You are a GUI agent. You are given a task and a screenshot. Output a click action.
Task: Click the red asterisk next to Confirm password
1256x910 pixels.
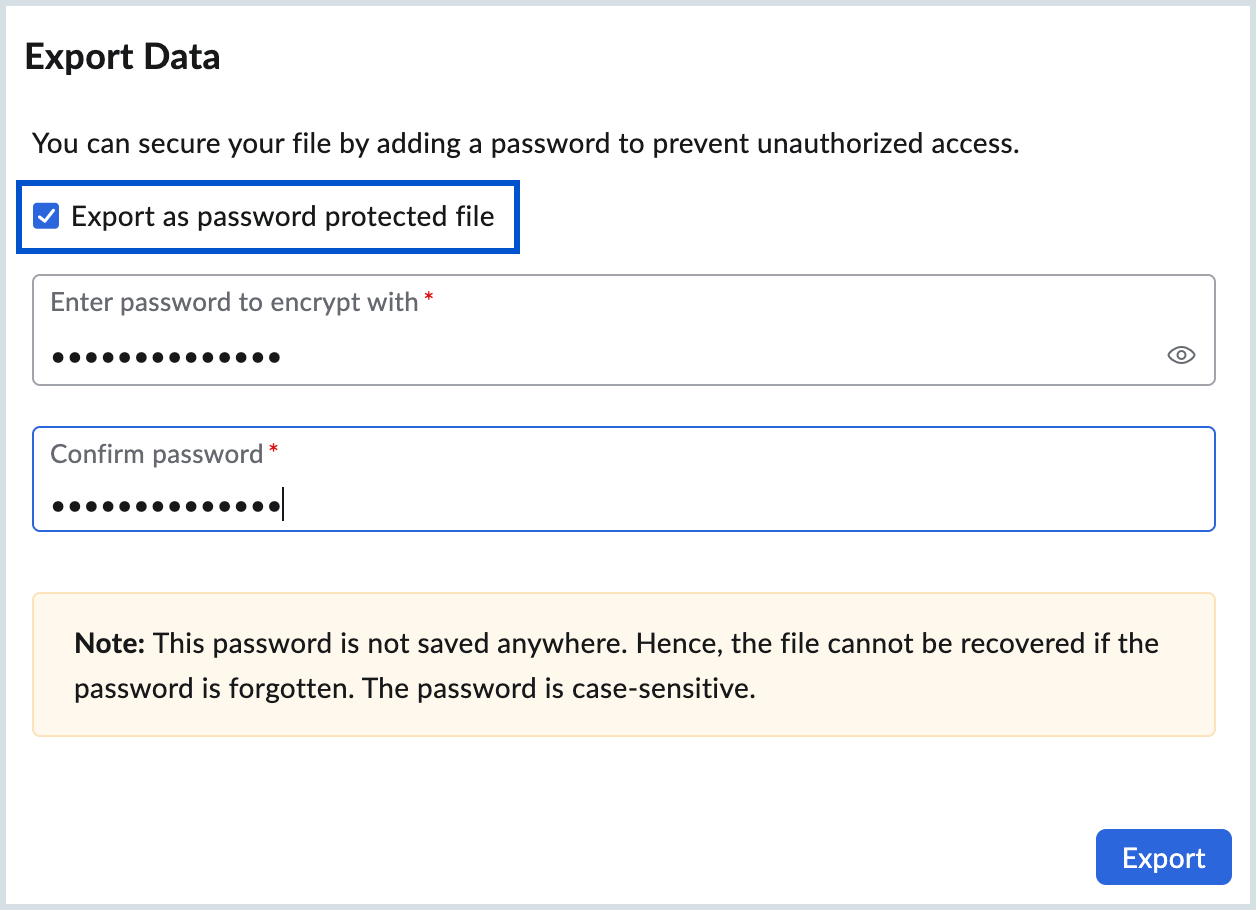(x=274, y=453)
